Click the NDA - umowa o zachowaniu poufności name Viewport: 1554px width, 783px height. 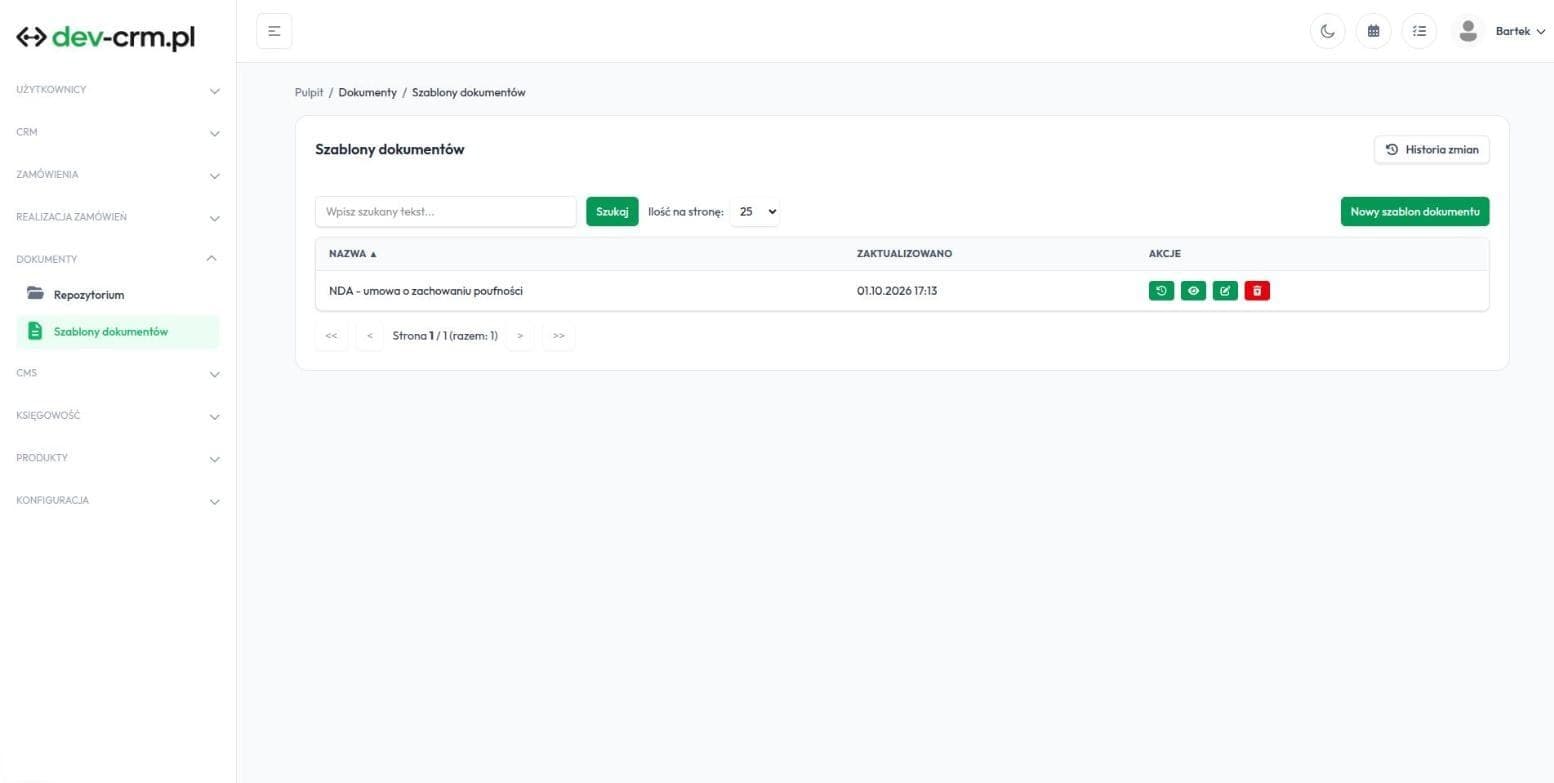(x=426, y=291)
